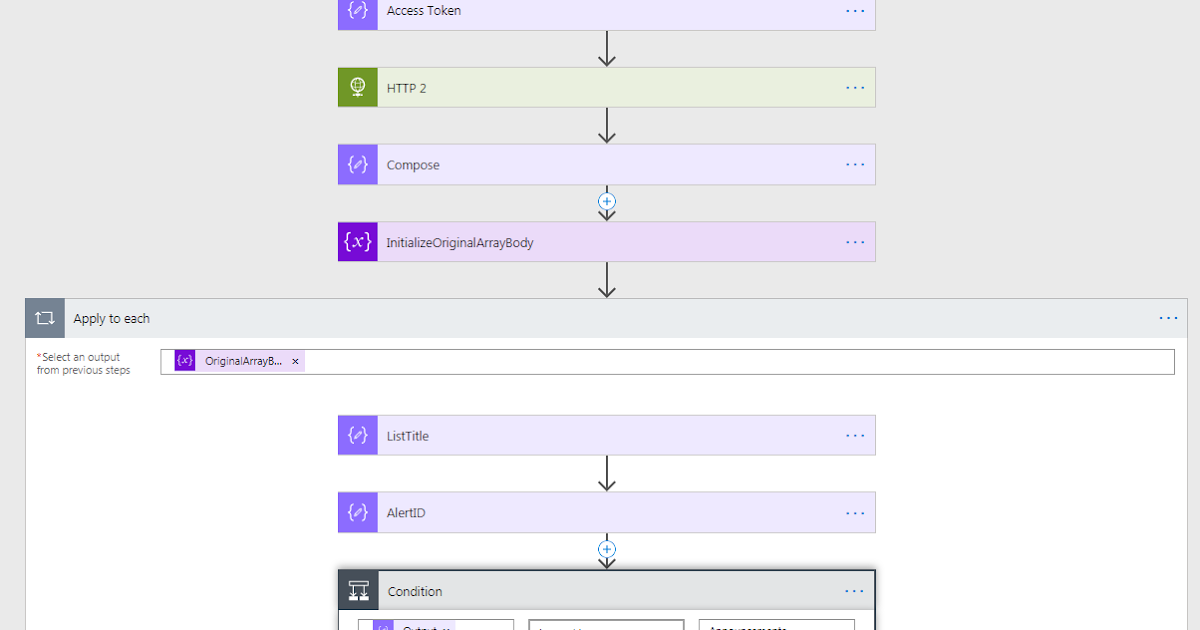Click the InitializeOriginalArrayBody variable icon
The height and width of the screenshot is (630, 1200).
(x=357, y=241)
